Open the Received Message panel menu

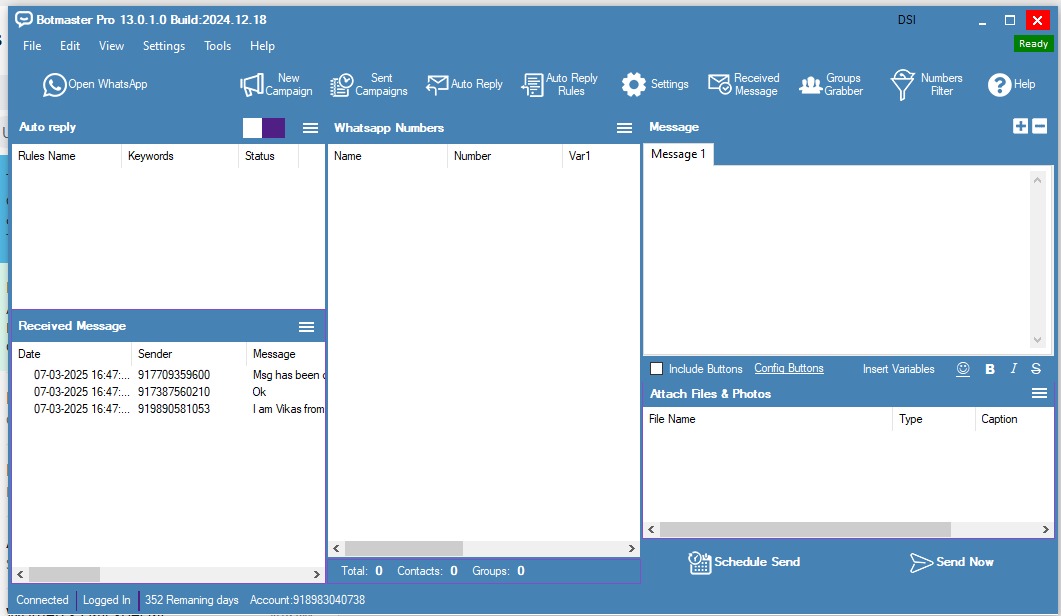pyautogui.click(x=307, y=327)
